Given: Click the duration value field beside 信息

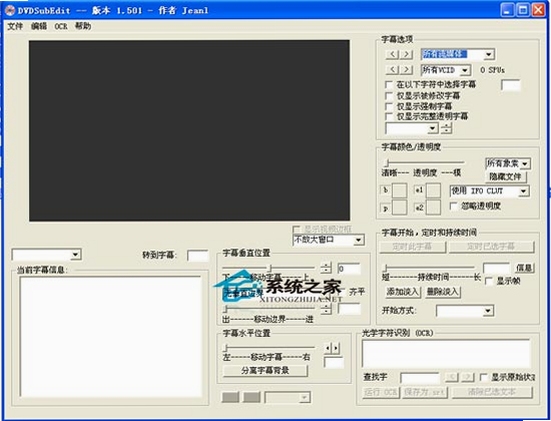Looking at the screenshot, I should point(496,268).
